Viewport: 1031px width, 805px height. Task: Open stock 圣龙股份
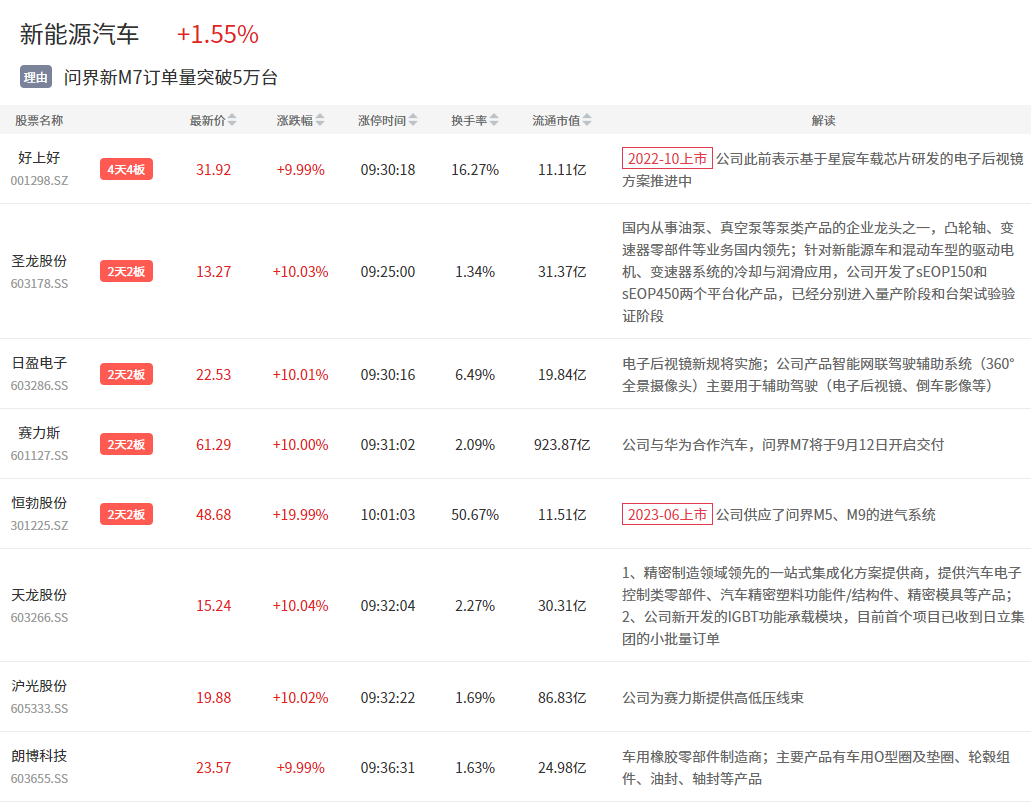[39, 260]
